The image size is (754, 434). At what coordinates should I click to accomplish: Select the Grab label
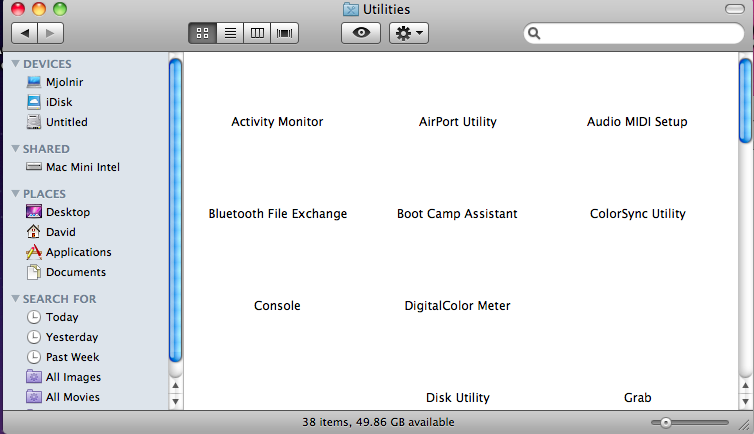tap(638, 397)
